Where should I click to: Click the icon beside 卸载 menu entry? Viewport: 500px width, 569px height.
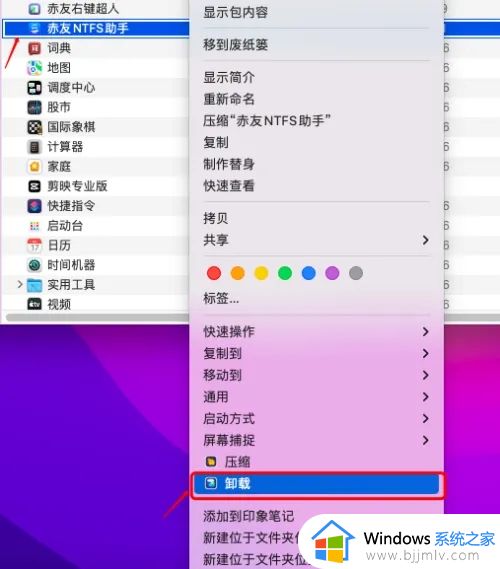(x=211, y=483)
